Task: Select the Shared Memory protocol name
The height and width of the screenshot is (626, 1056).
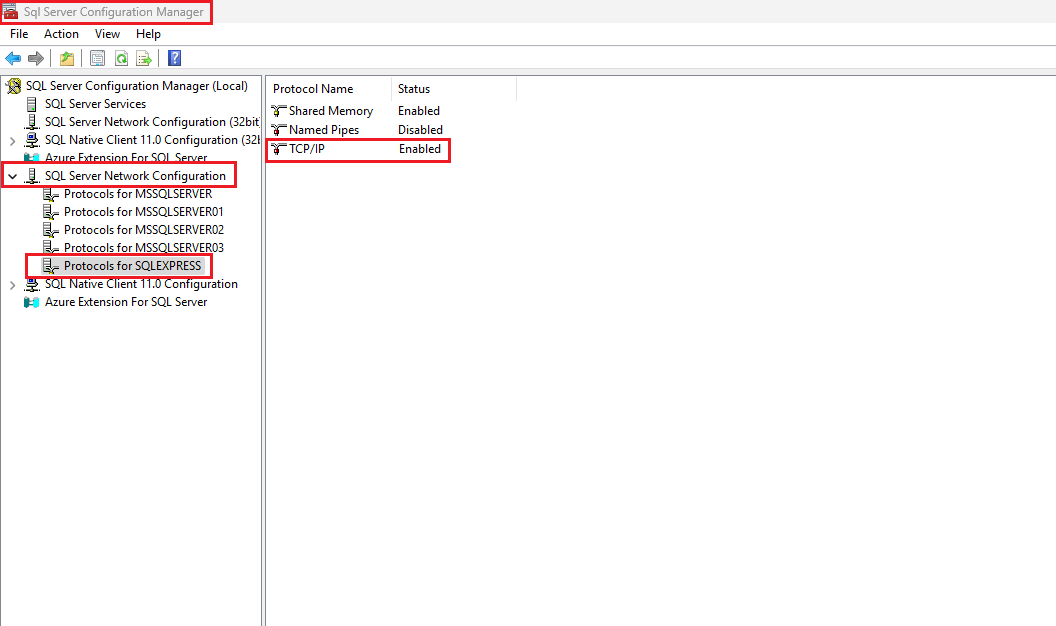Action: click(331, 110)
